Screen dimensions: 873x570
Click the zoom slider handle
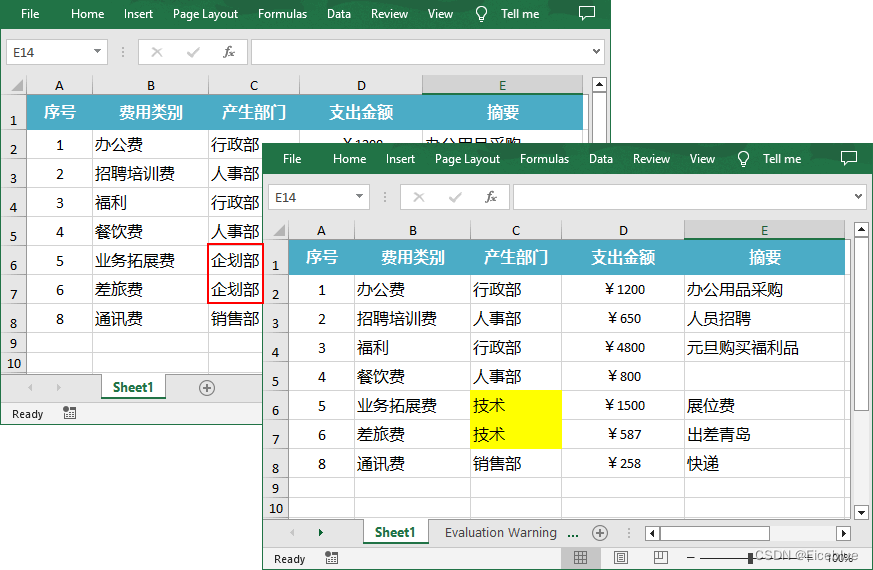(751, 557)
